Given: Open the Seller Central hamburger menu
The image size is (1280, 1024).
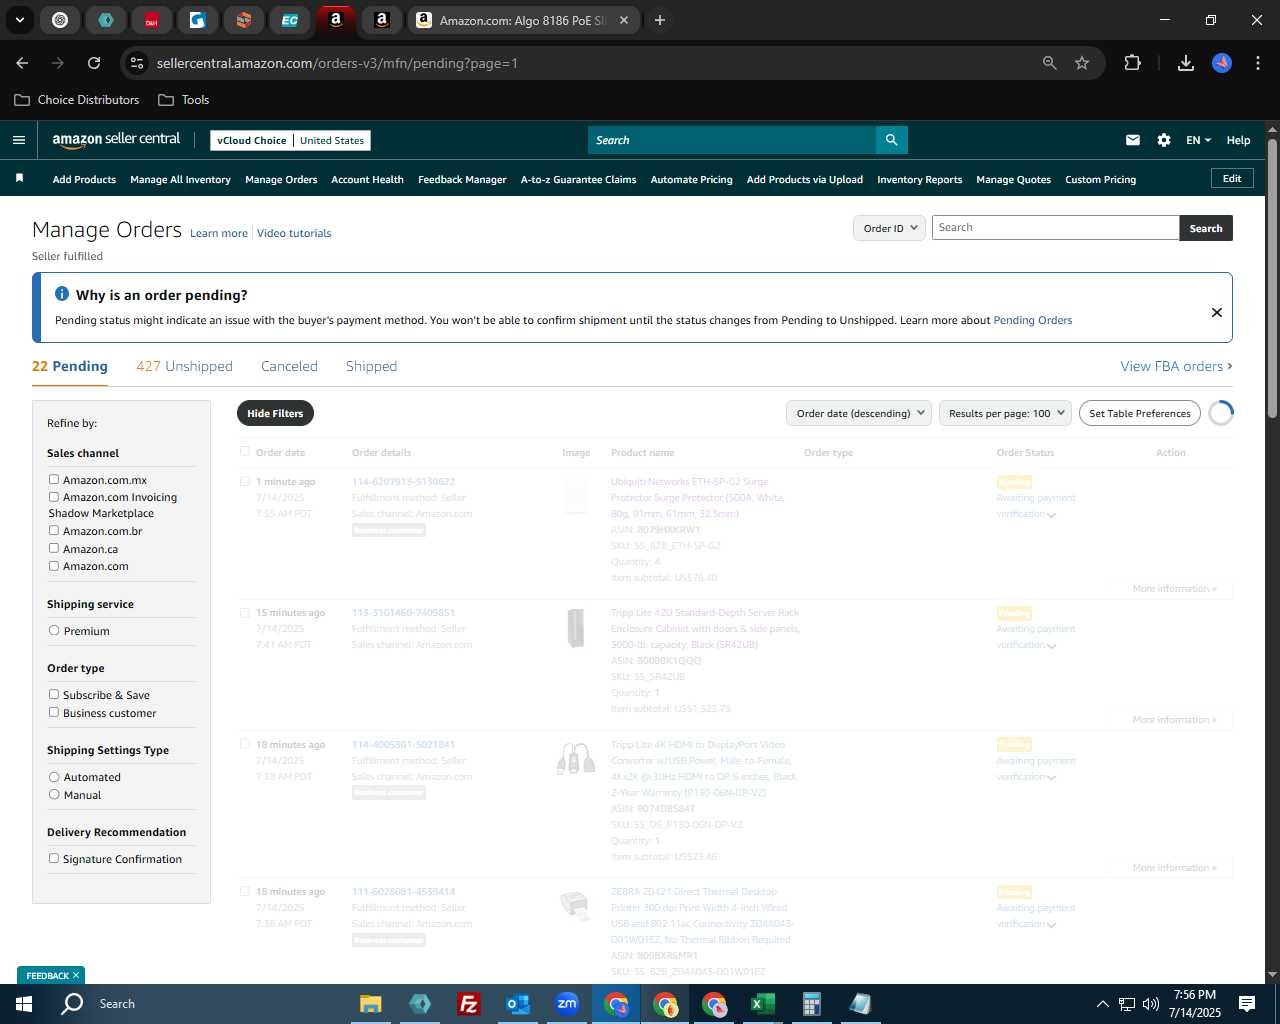Looking at the screenshot, I should 18,140.
